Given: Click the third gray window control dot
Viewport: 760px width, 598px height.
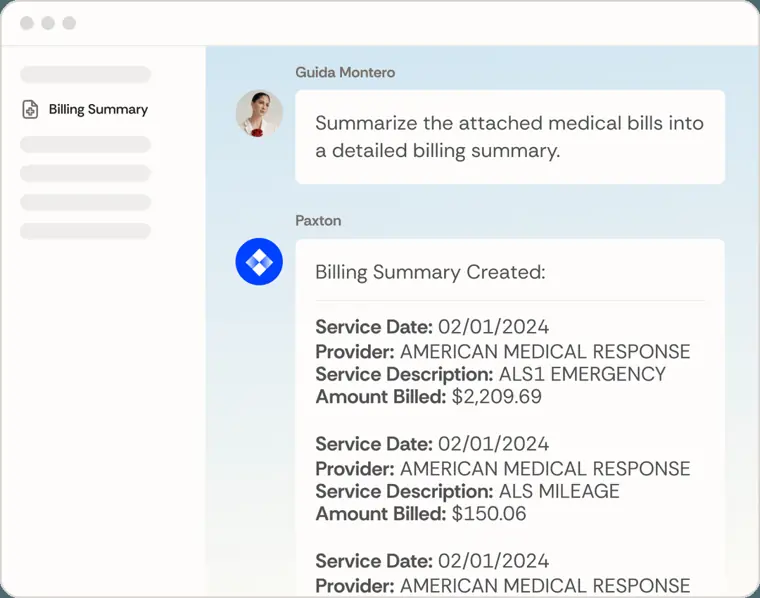Looking at the screenshot, I should coord(69,23).
